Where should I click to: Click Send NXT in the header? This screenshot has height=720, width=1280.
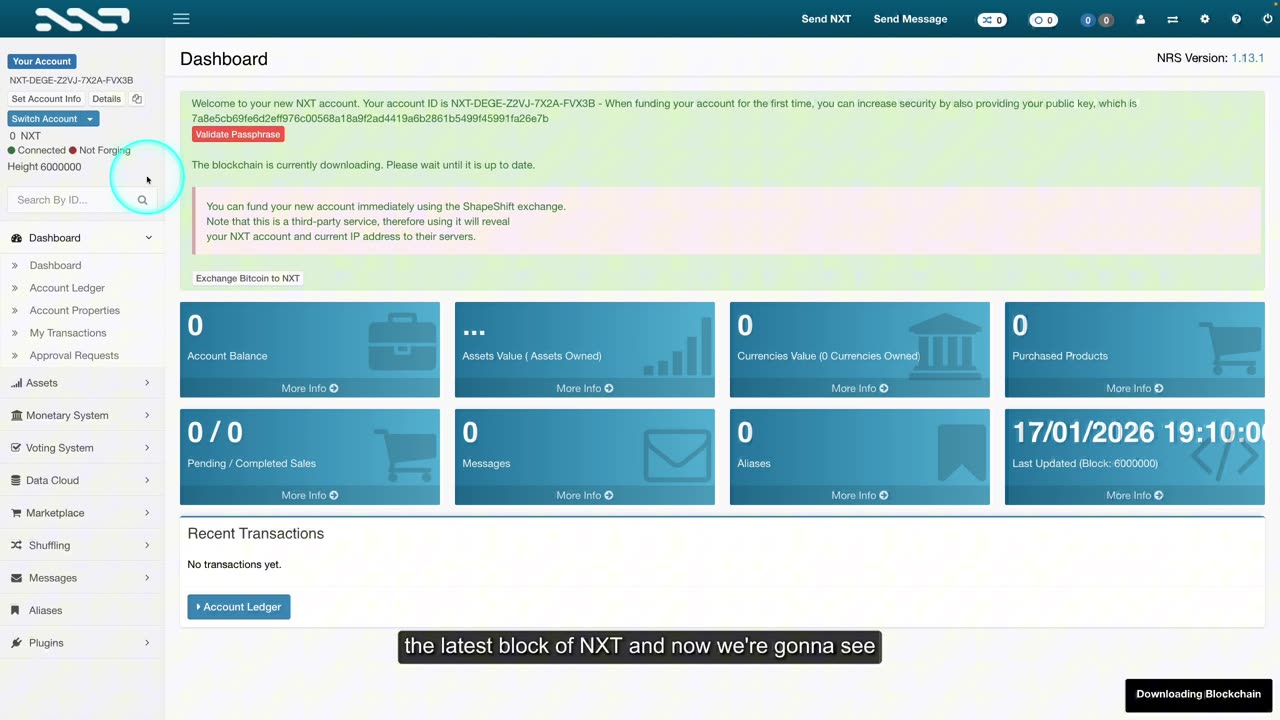[826, 19]
